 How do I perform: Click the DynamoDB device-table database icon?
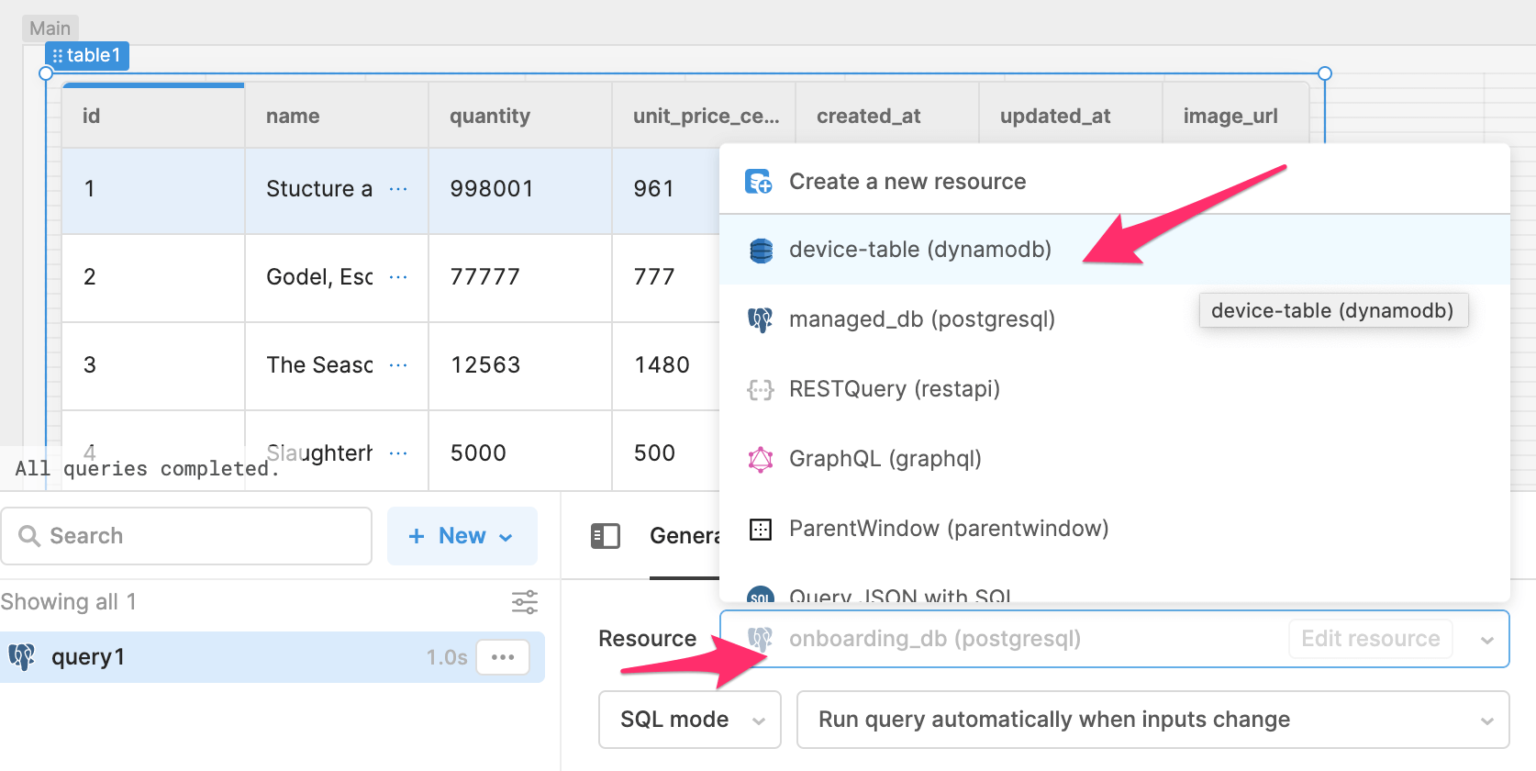(761, 250)
